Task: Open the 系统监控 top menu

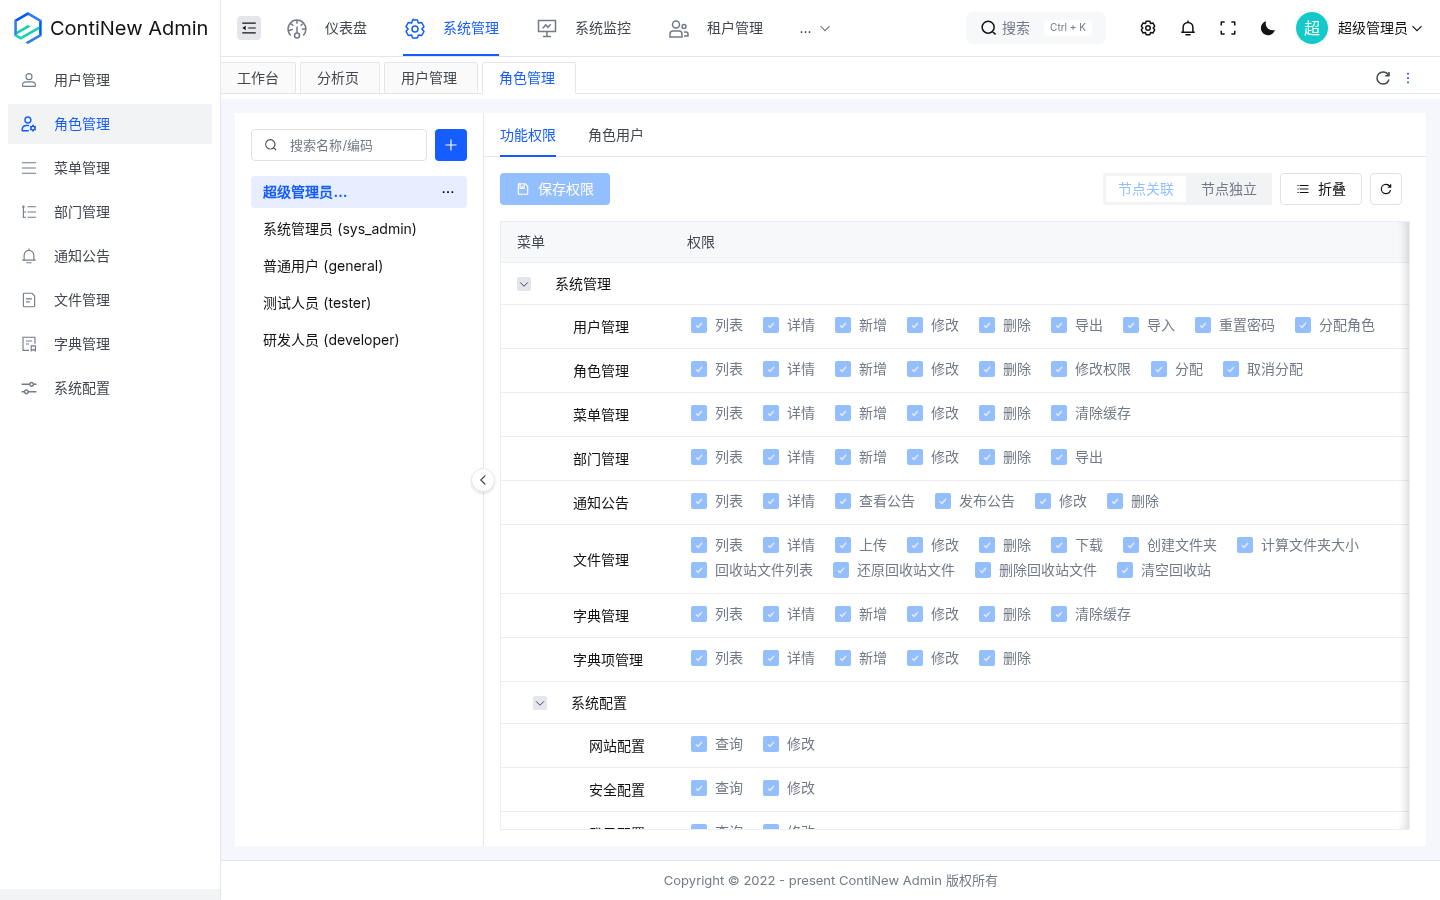Action: pos(584,28)
